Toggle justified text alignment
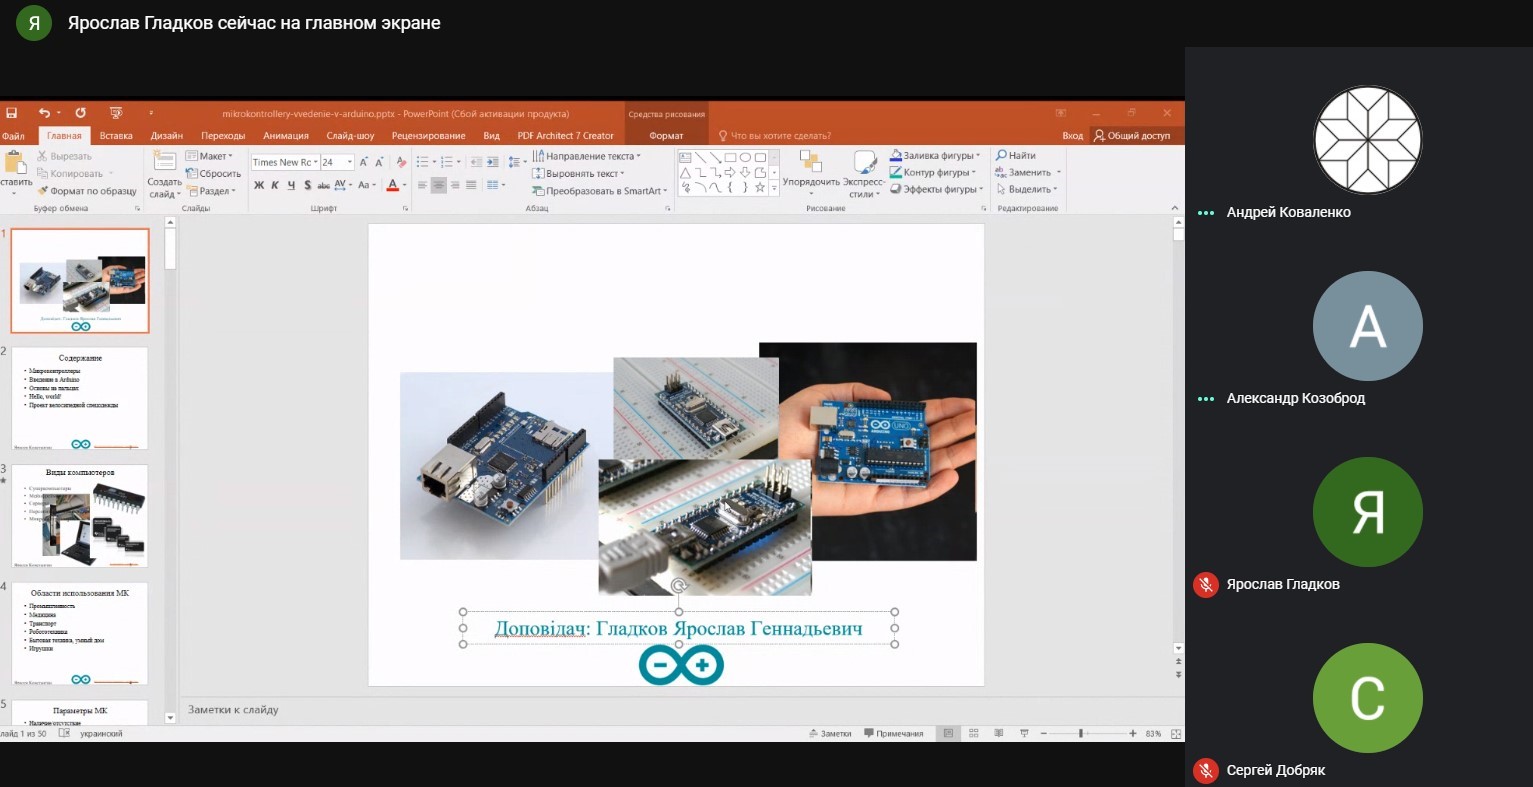 tap(471, 185)
